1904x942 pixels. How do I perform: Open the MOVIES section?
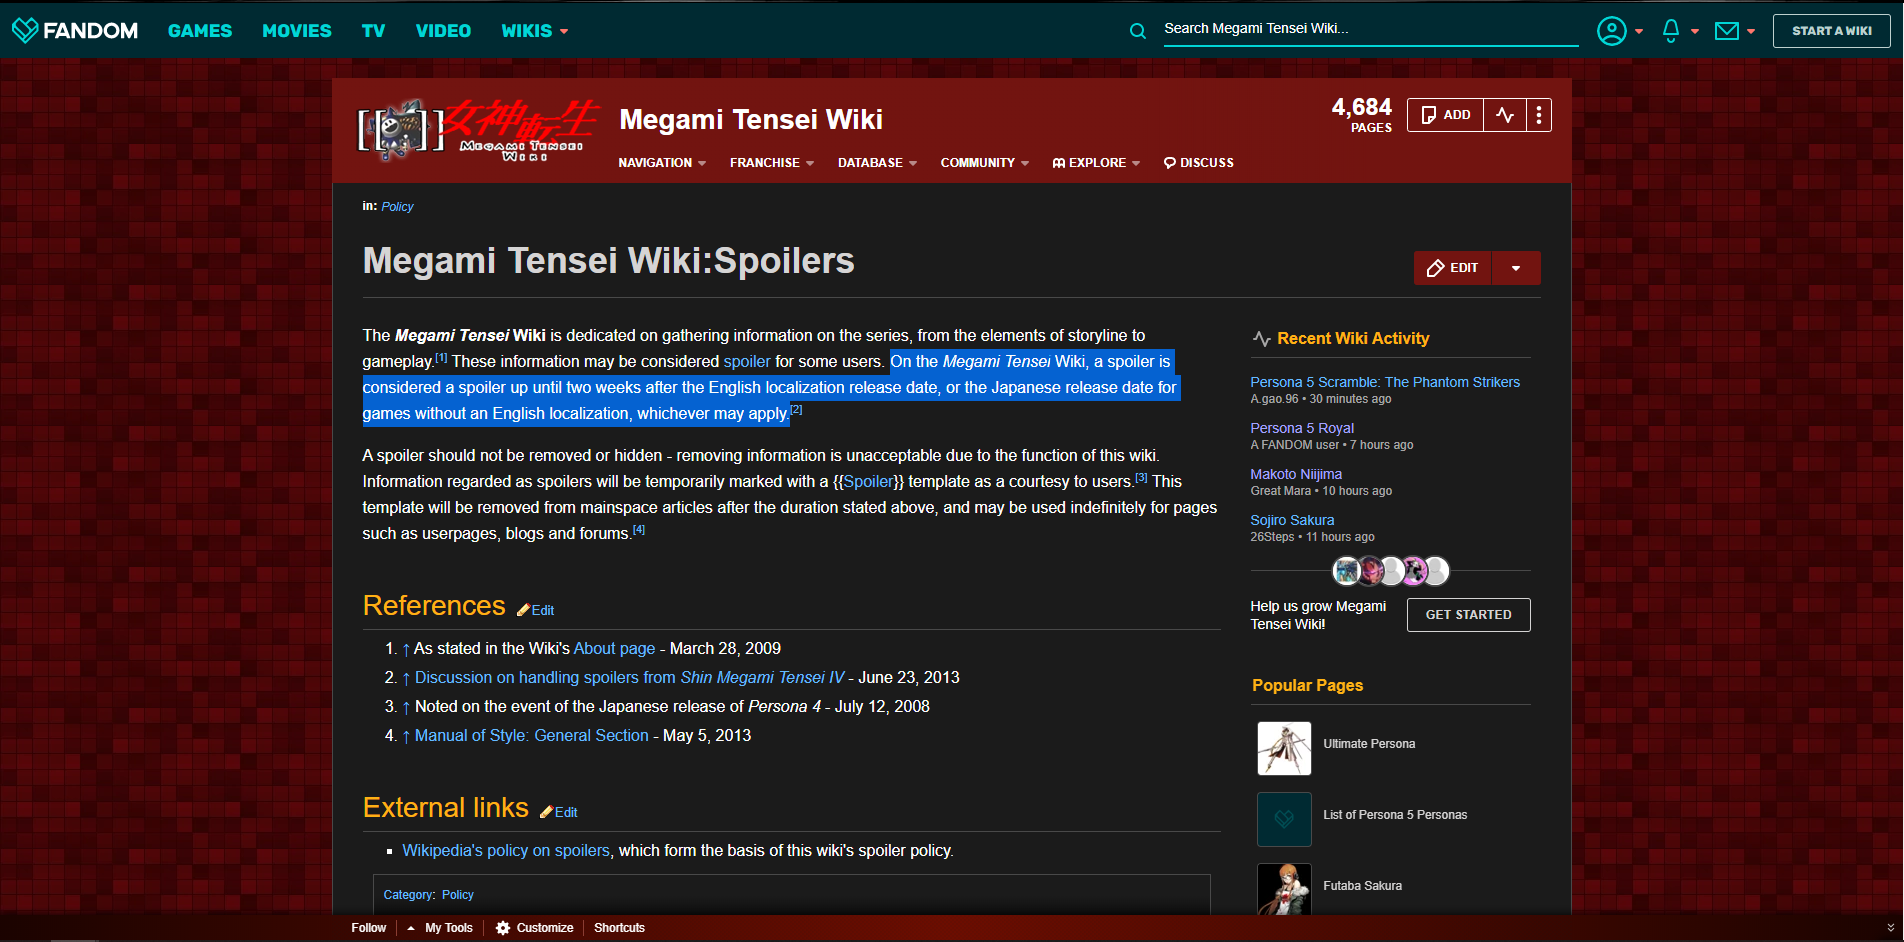[297, 31]
